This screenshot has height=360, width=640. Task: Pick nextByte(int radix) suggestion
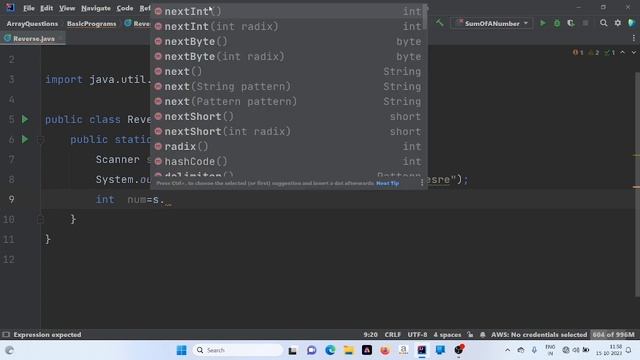click(x=288, y=56)
